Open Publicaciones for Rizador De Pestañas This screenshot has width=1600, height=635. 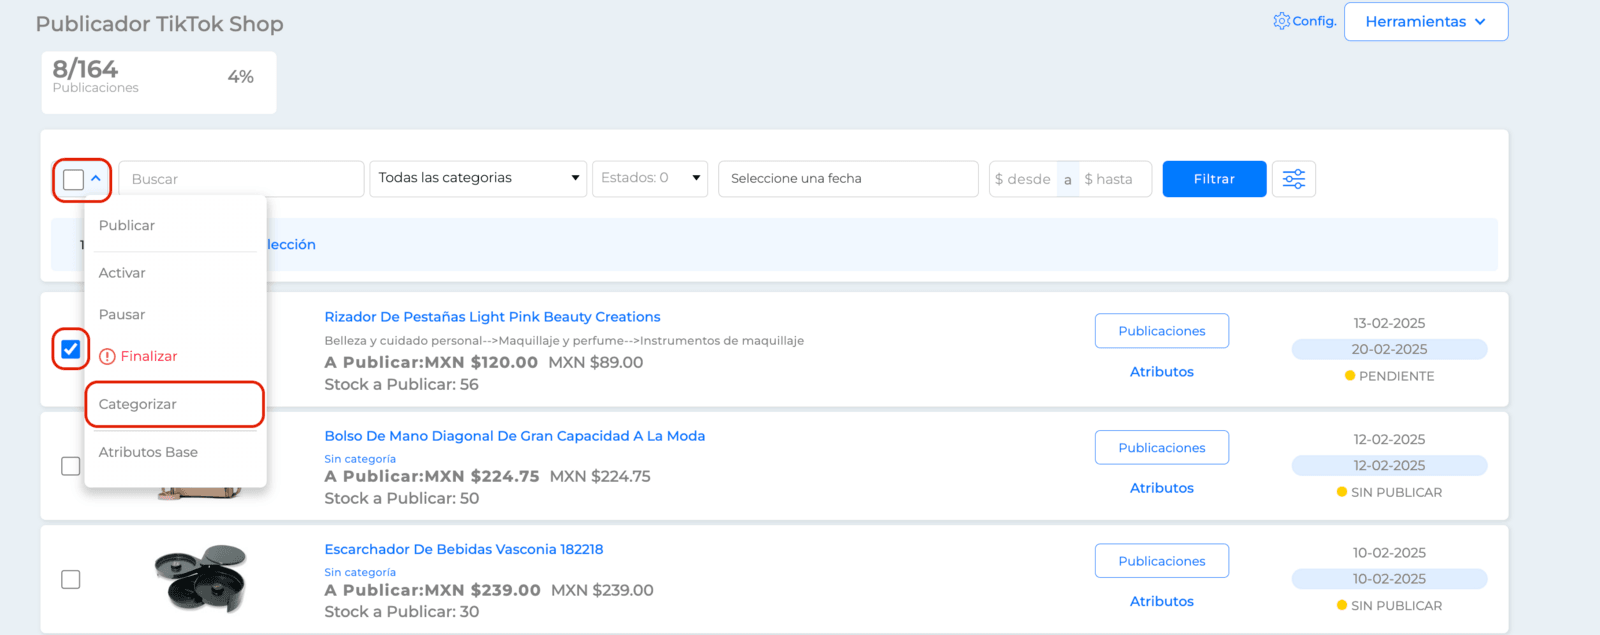click(1162, 331)
